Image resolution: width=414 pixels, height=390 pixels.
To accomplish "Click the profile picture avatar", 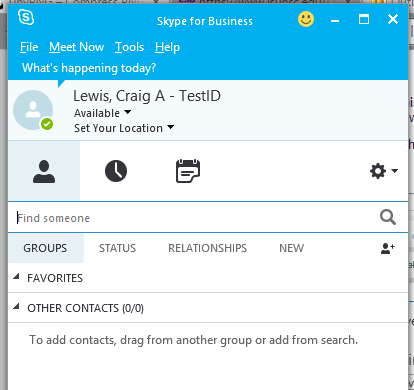I will pyautogui.click(x=33, y=110).
